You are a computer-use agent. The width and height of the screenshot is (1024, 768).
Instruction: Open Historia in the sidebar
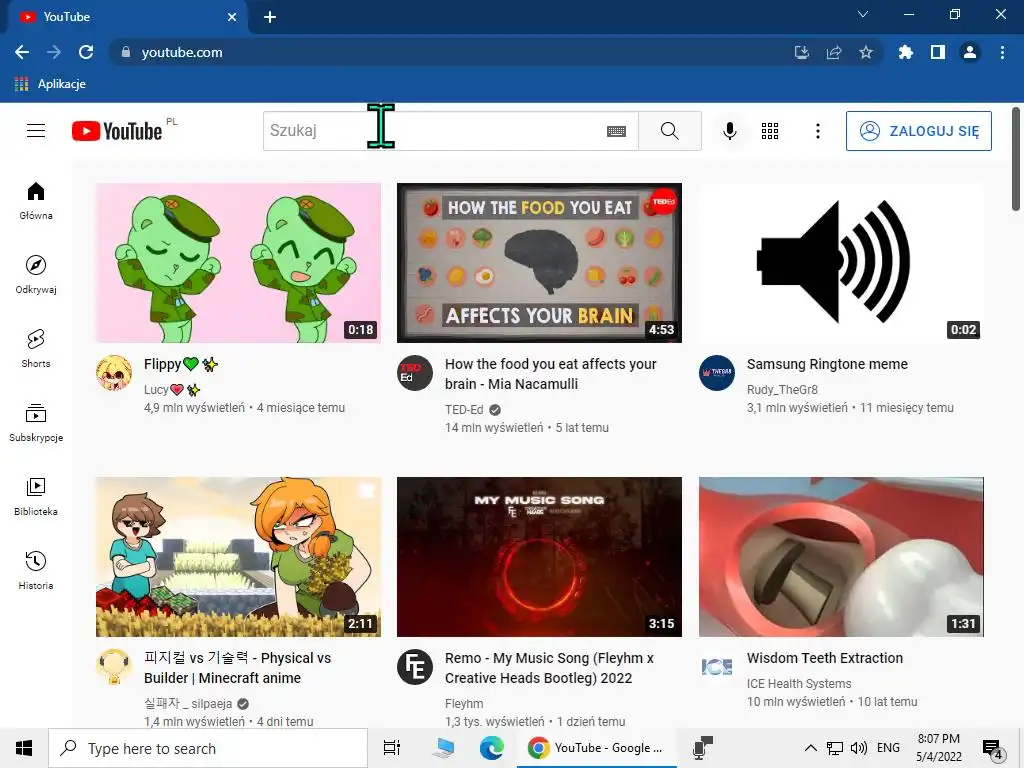[x=36, y=571]
